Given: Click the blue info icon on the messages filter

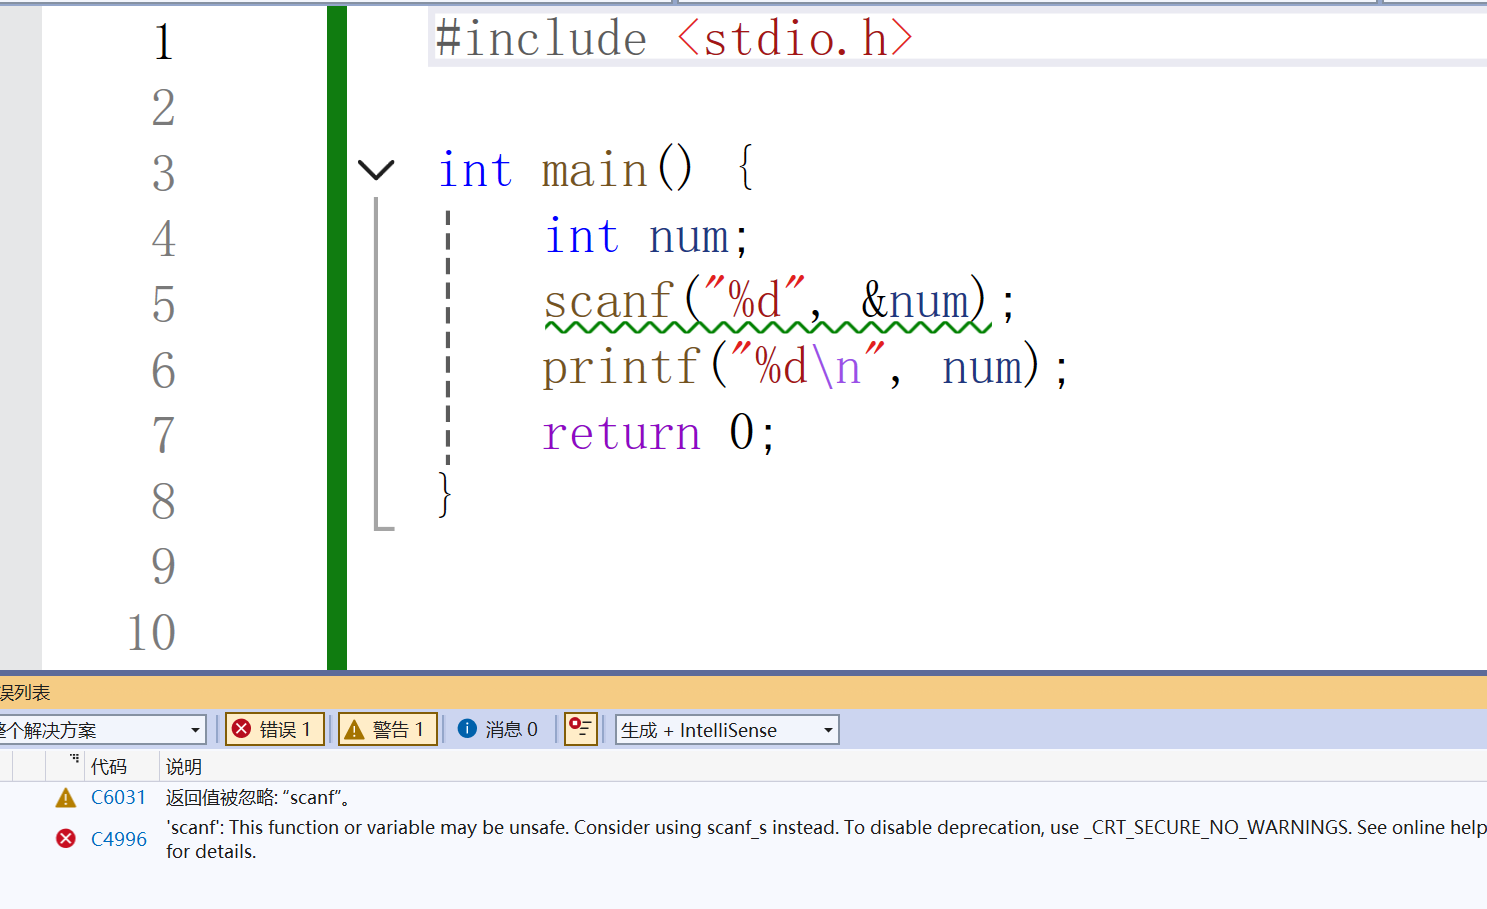Looking at the screenshot, I should tap(466, 728).
